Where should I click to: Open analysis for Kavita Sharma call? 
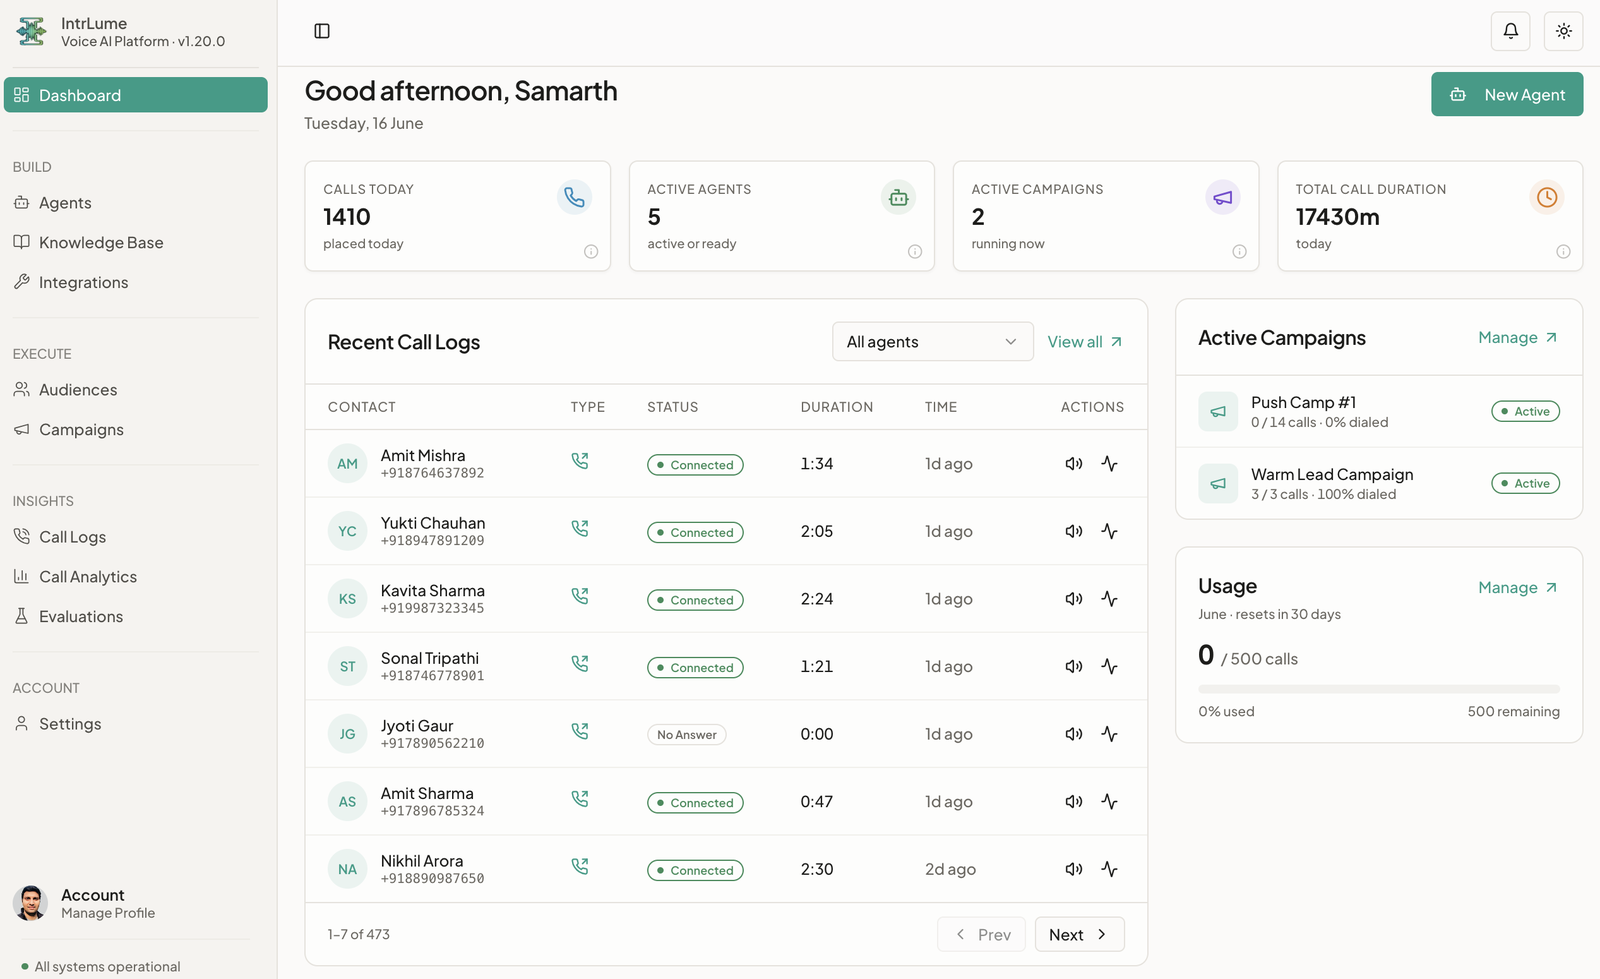point(1109,599)
